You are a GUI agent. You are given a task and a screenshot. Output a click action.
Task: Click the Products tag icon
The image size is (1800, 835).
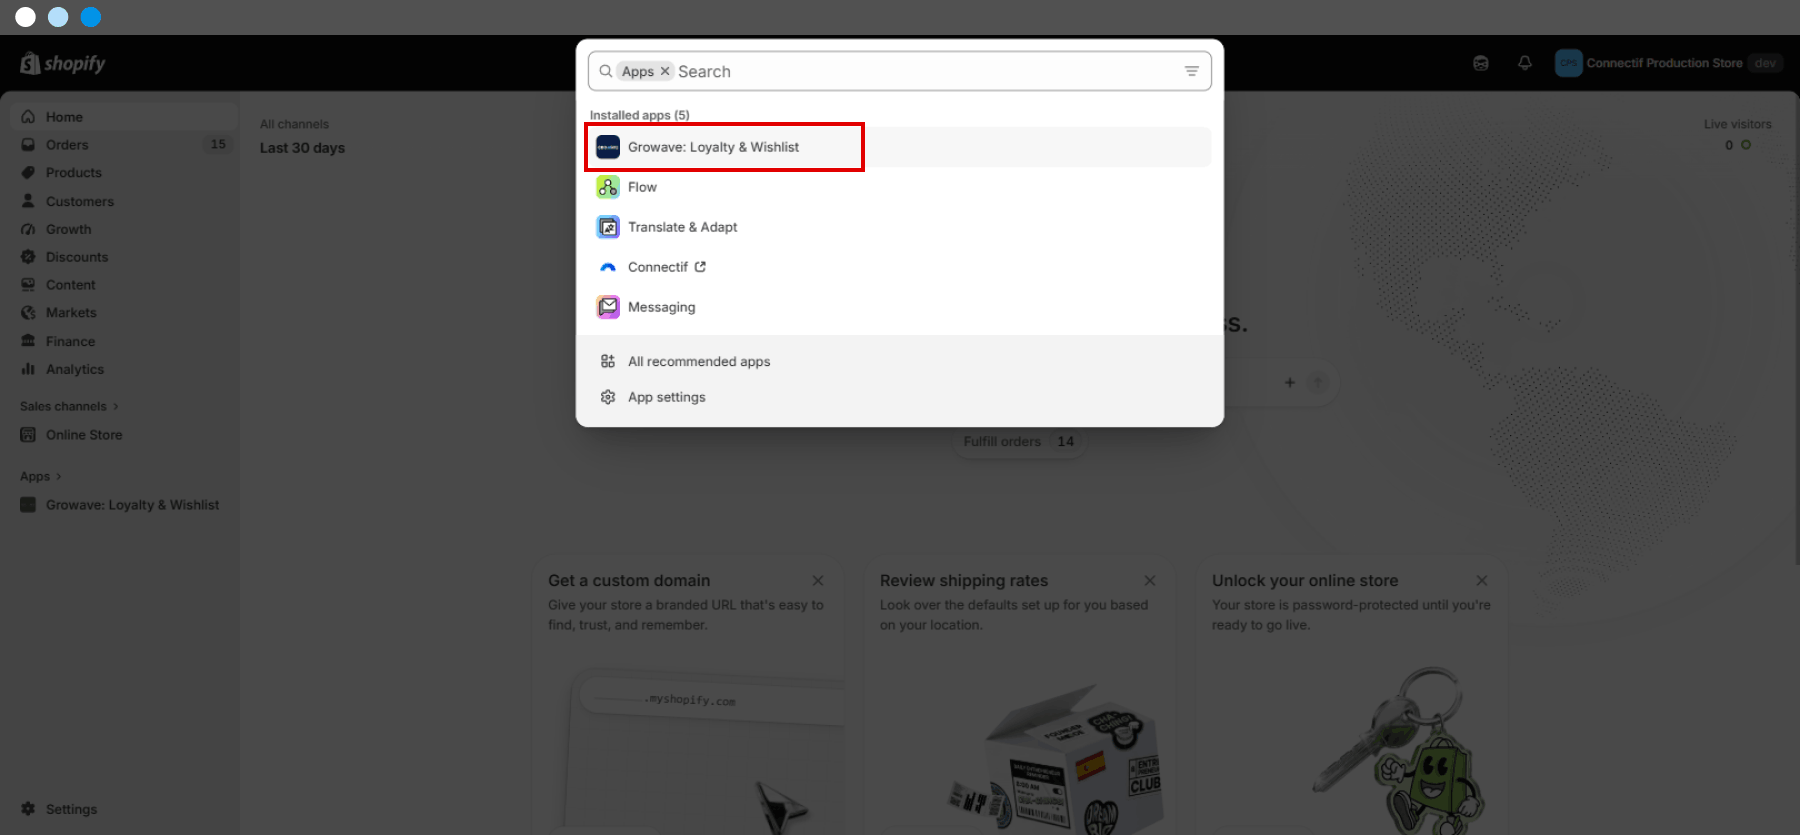[28, 173]
